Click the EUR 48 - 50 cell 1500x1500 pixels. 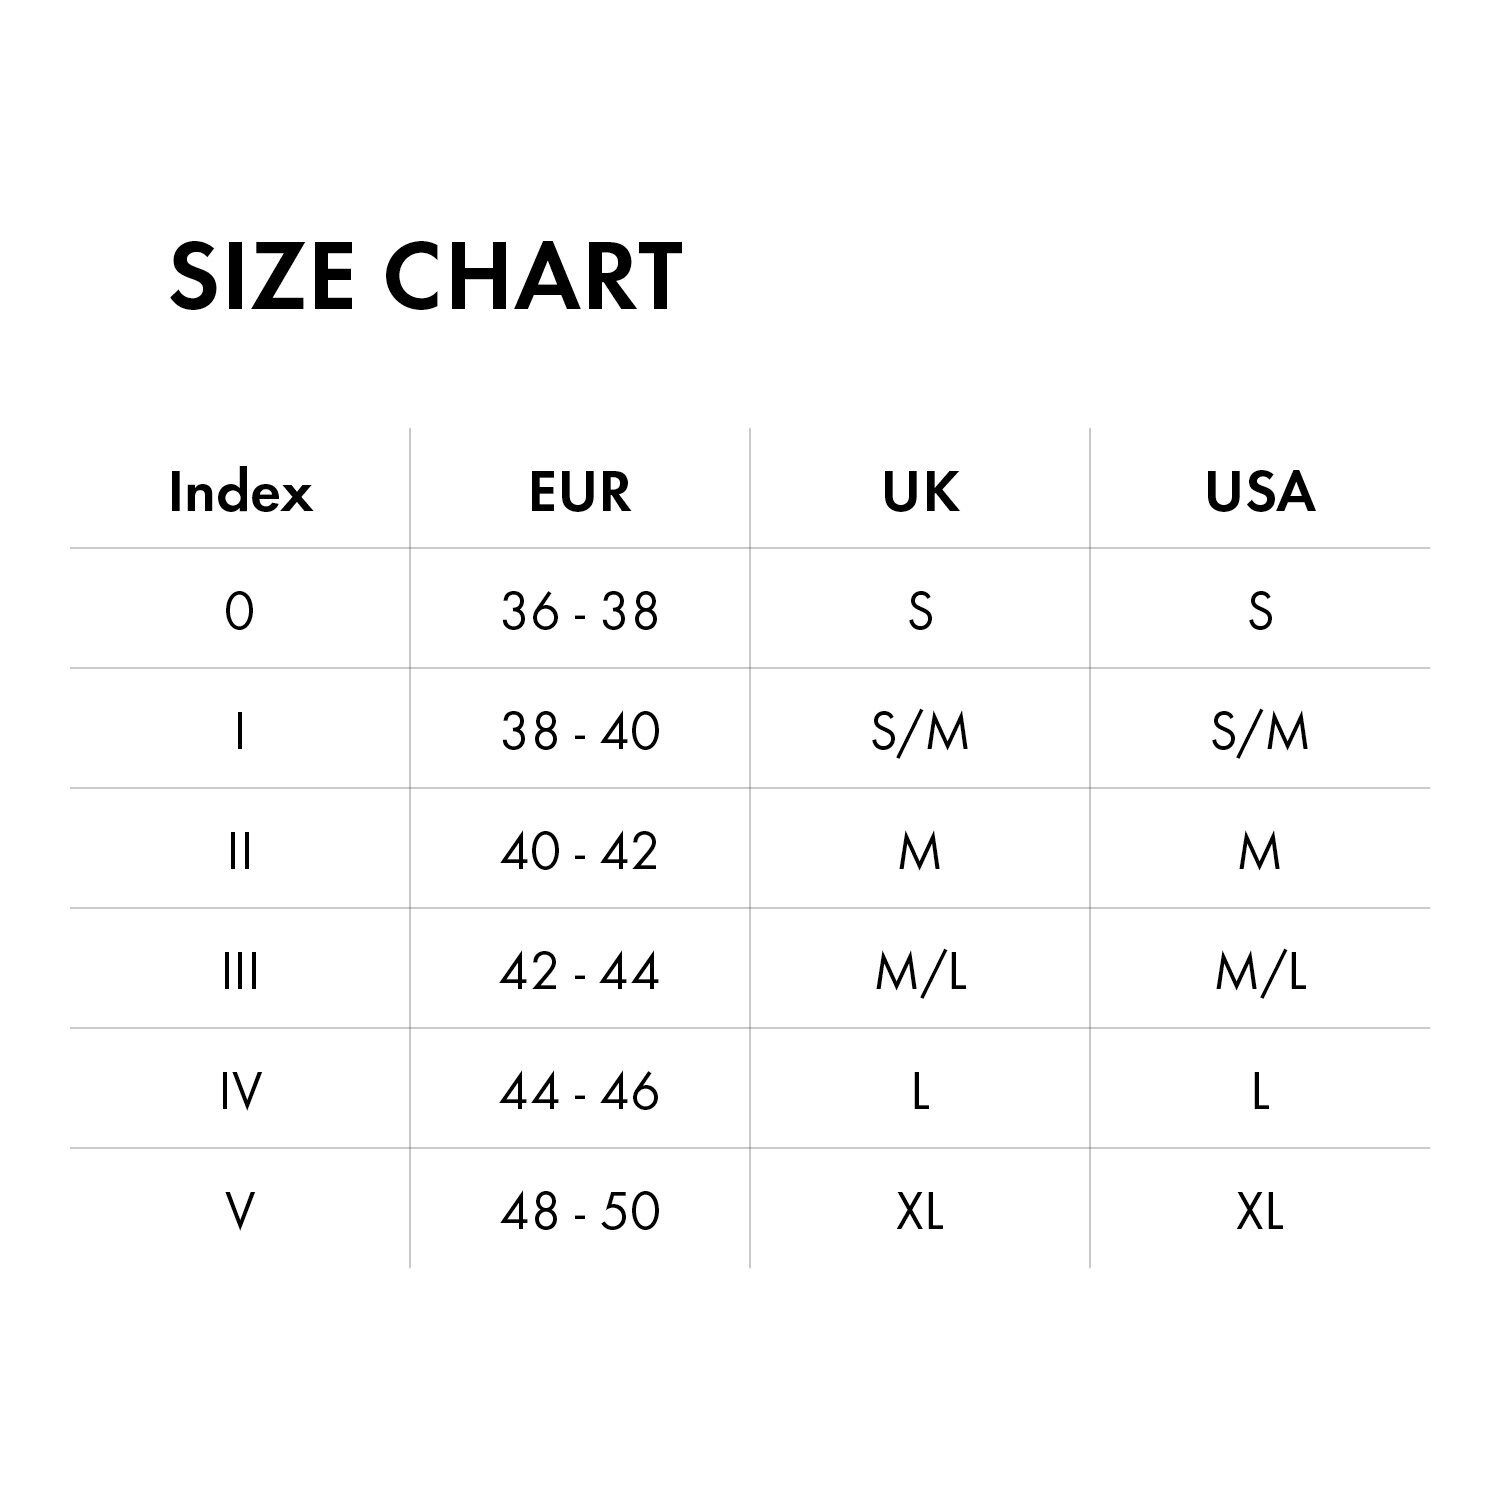[x=580, y=1211]
